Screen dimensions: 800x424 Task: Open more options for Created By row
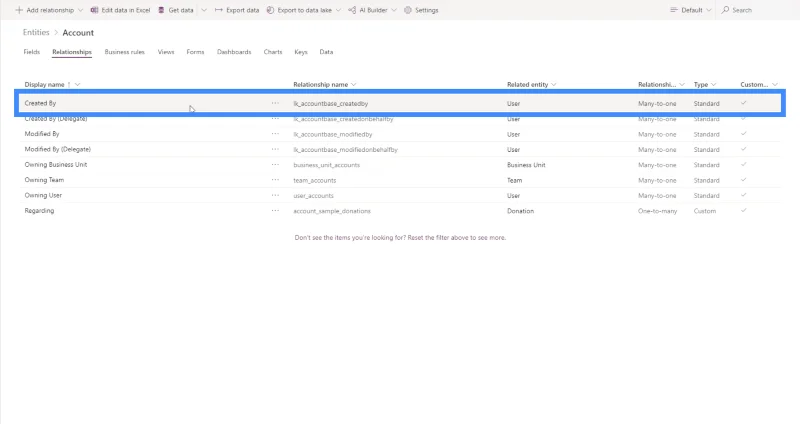(276, 103)
